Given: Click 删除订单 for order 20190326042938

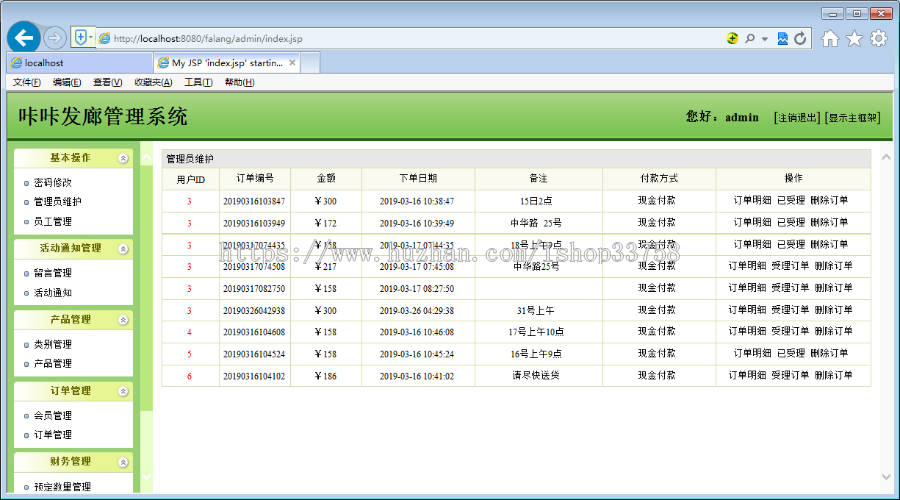Looking at the screenshot, I should pyautogui.click(x=833, y=310).
